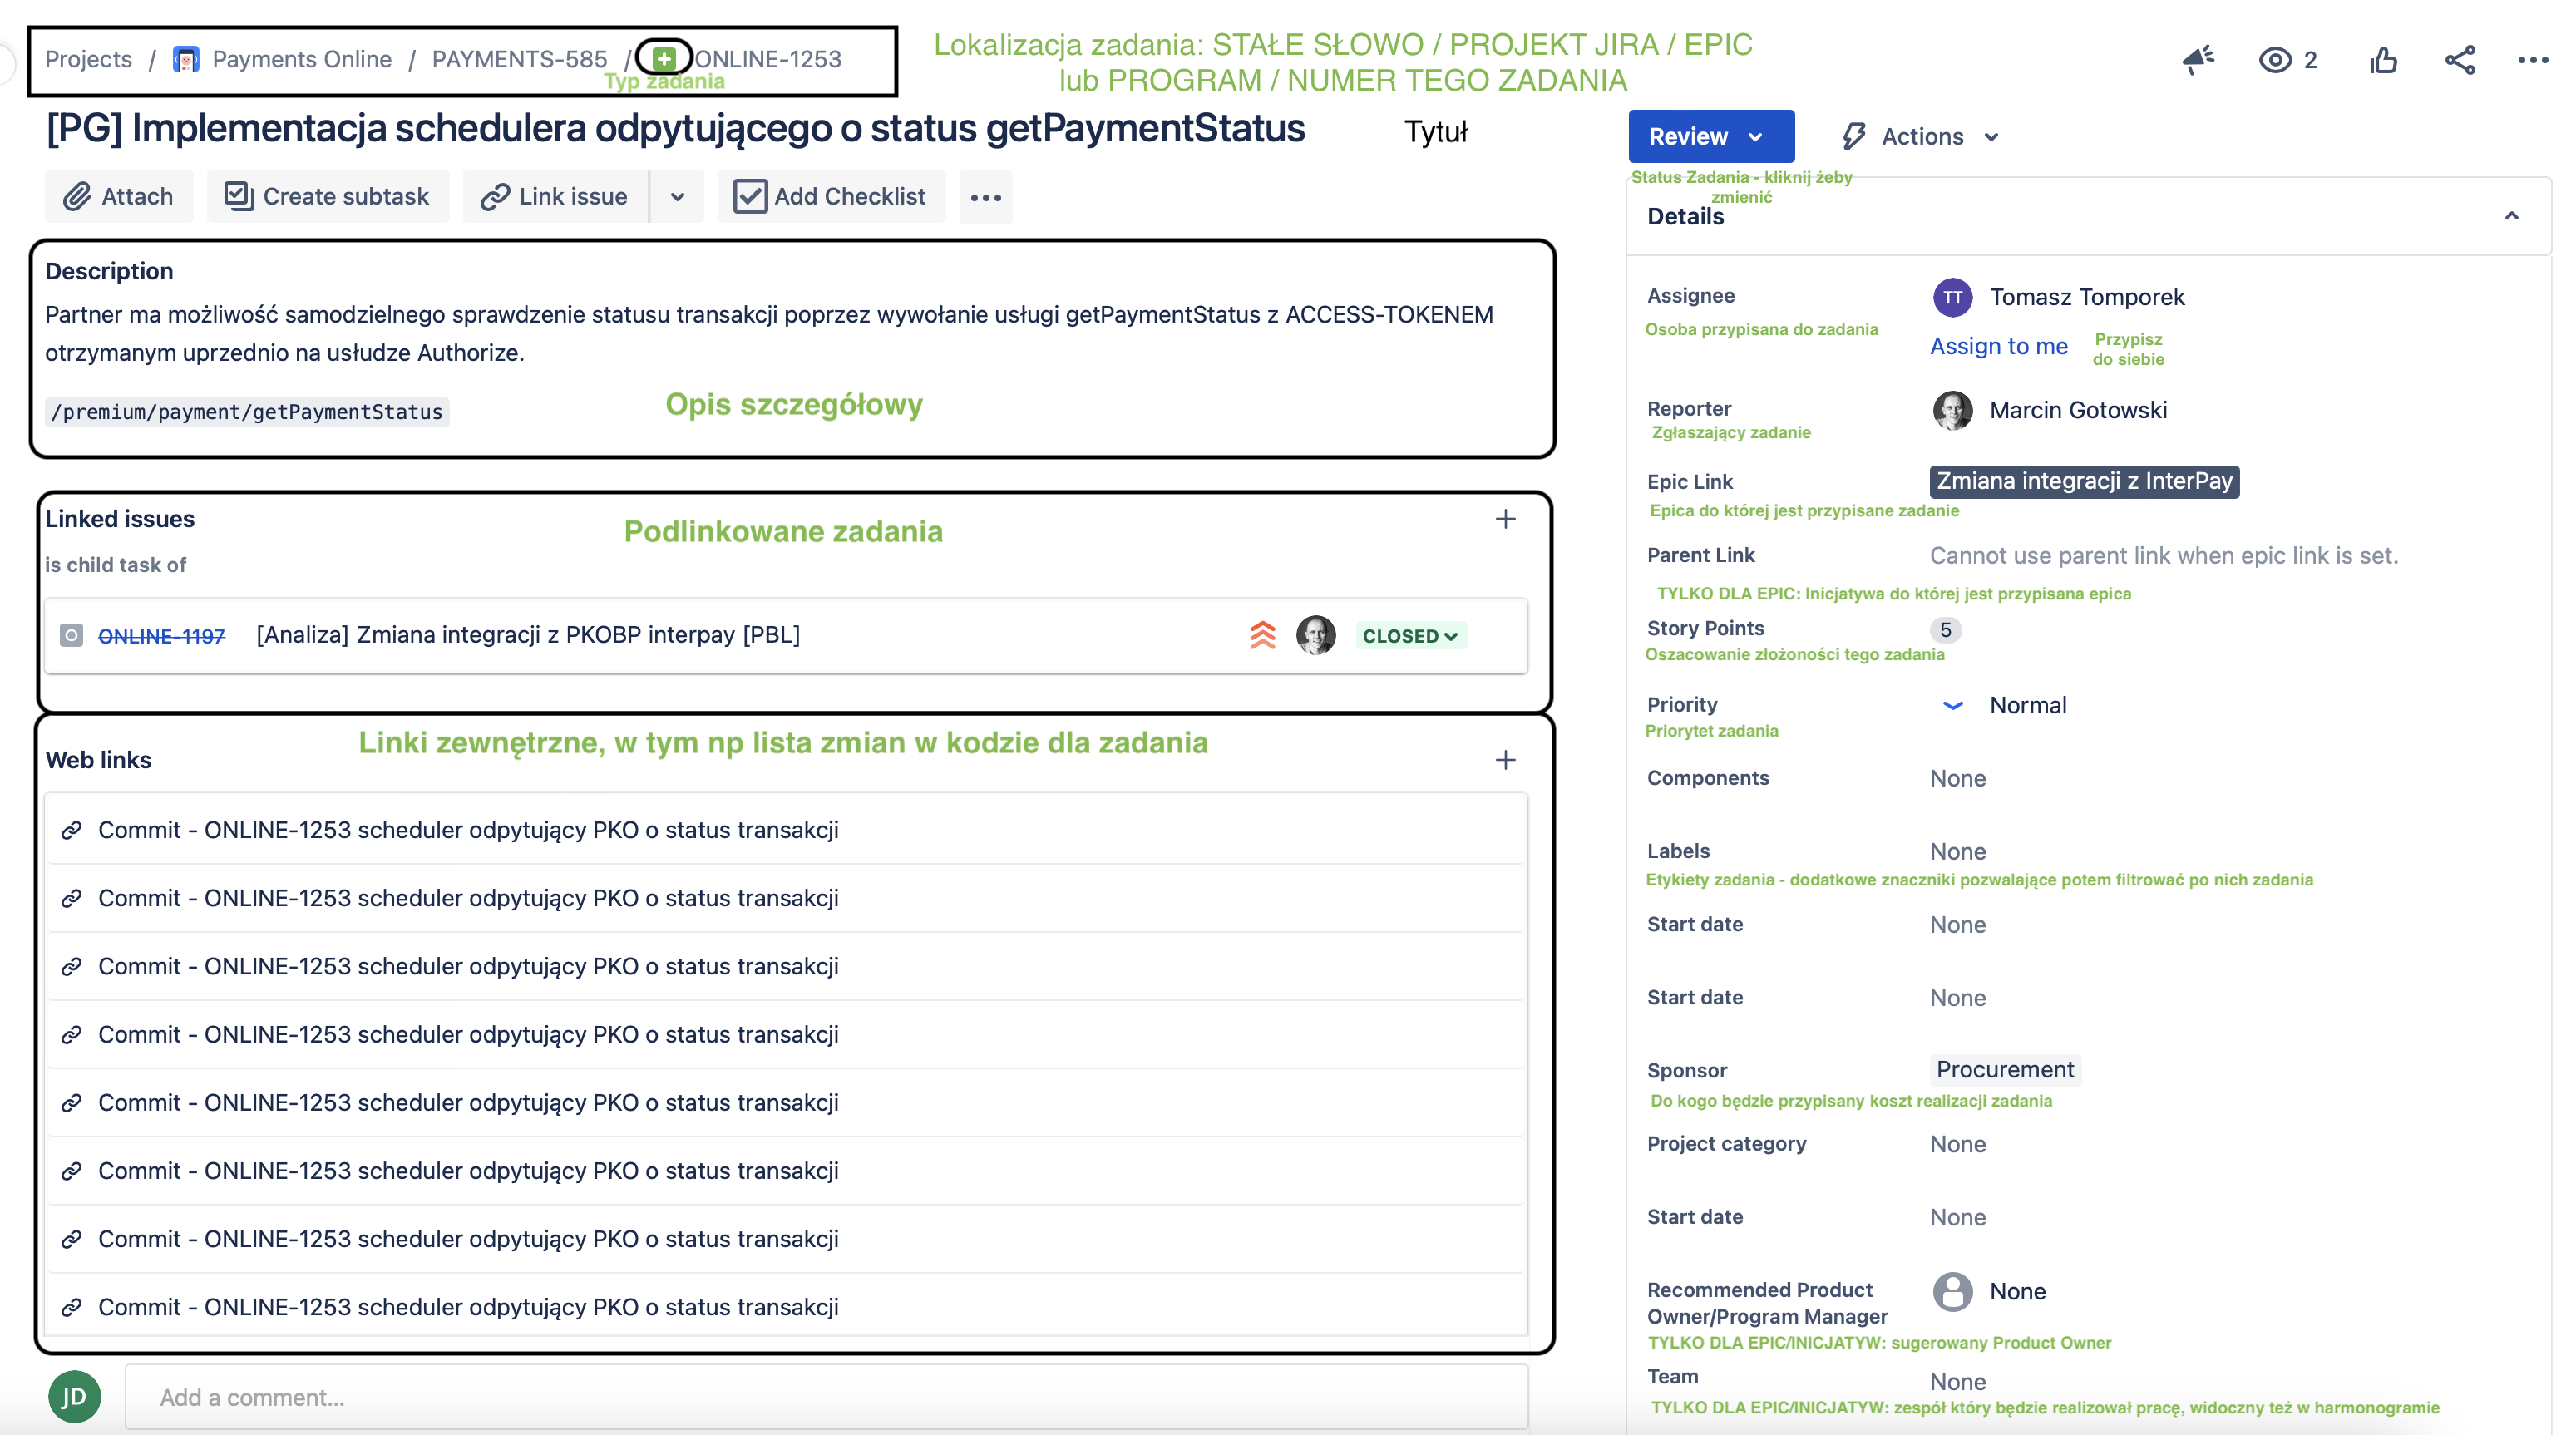Open the linked issue ONLINE-1197

[x=161, y=634]
